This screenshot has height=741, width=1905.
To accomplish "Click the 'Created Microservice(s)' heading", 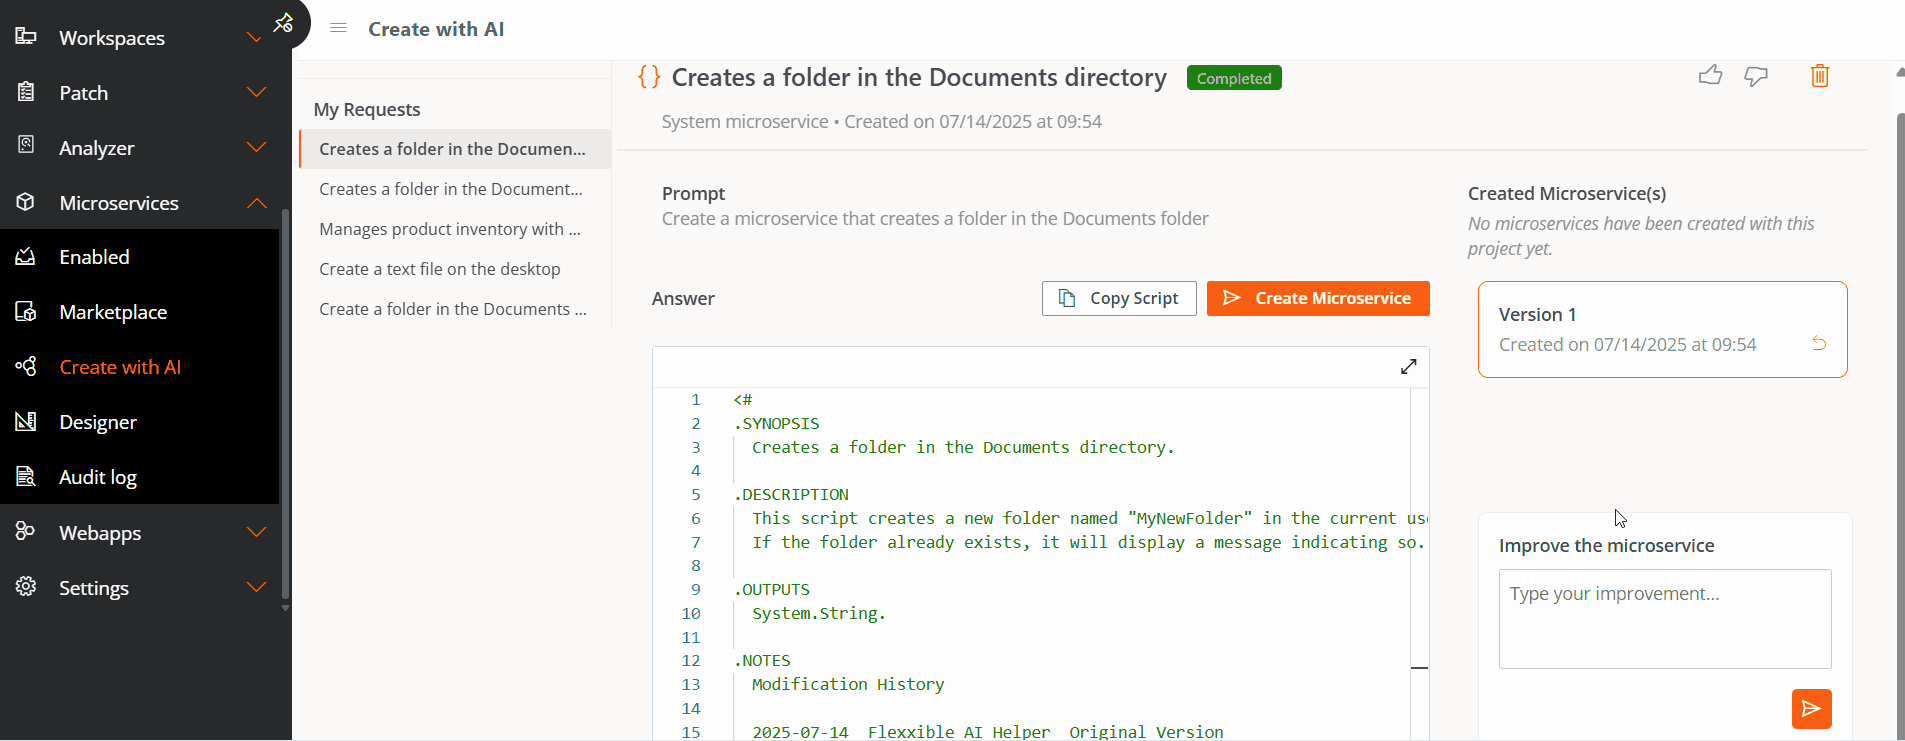I will pyautogui.click(x=1567, y=193).
